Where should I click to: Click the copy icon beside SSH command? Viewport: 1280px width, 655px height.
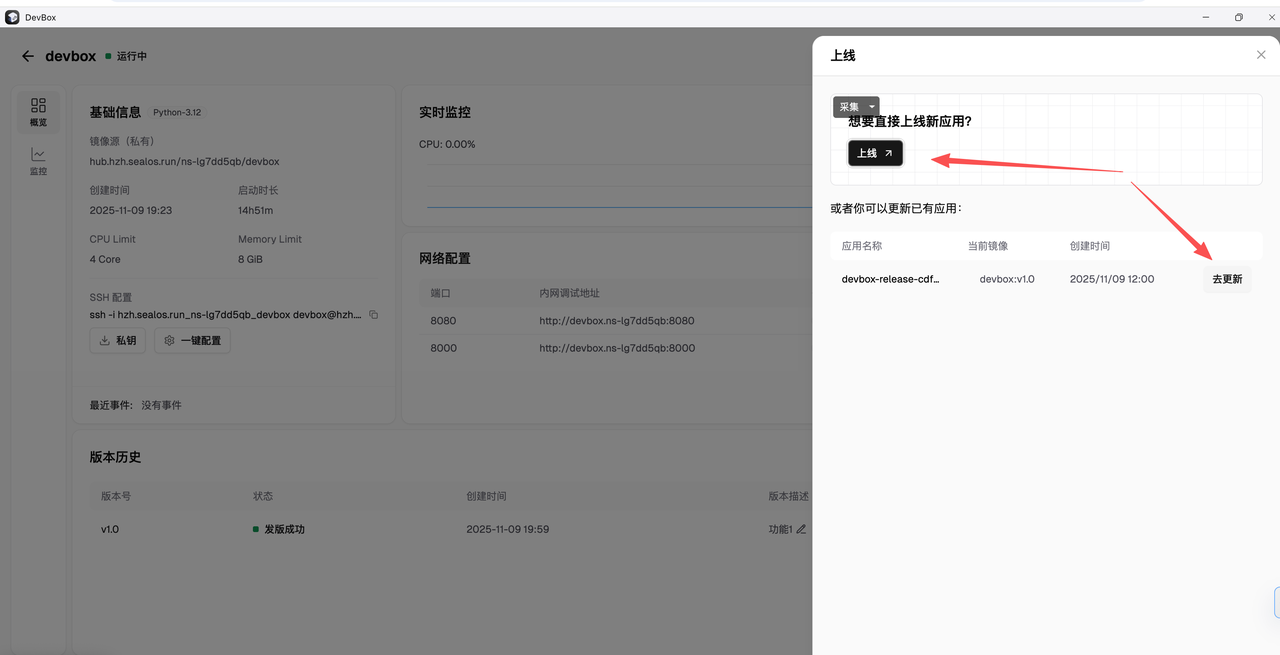[373, 314]
